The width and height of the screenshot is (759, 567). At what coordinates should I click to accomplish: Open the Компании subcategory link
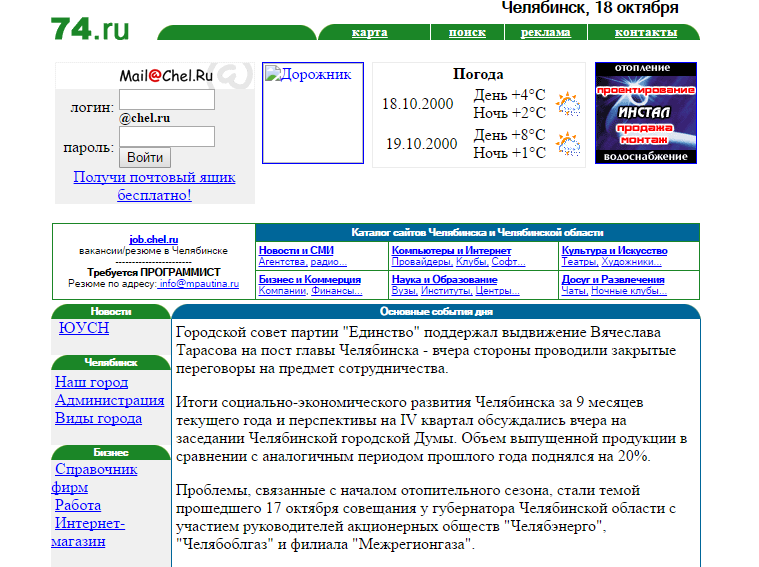[283, 291]
